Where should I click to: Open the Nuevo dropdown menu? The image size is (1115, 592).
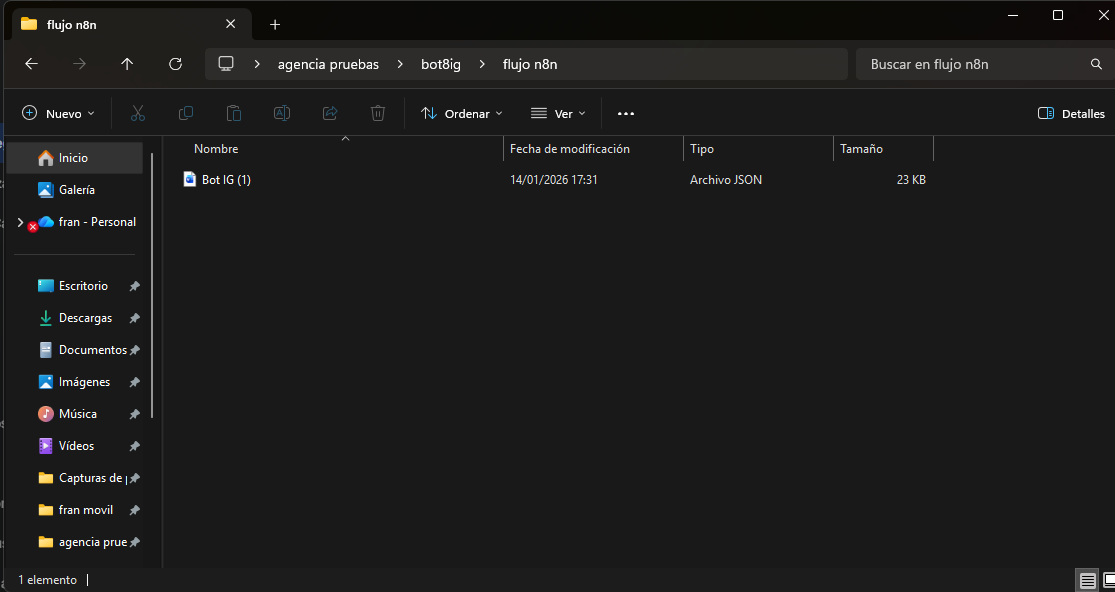[58, 114]
